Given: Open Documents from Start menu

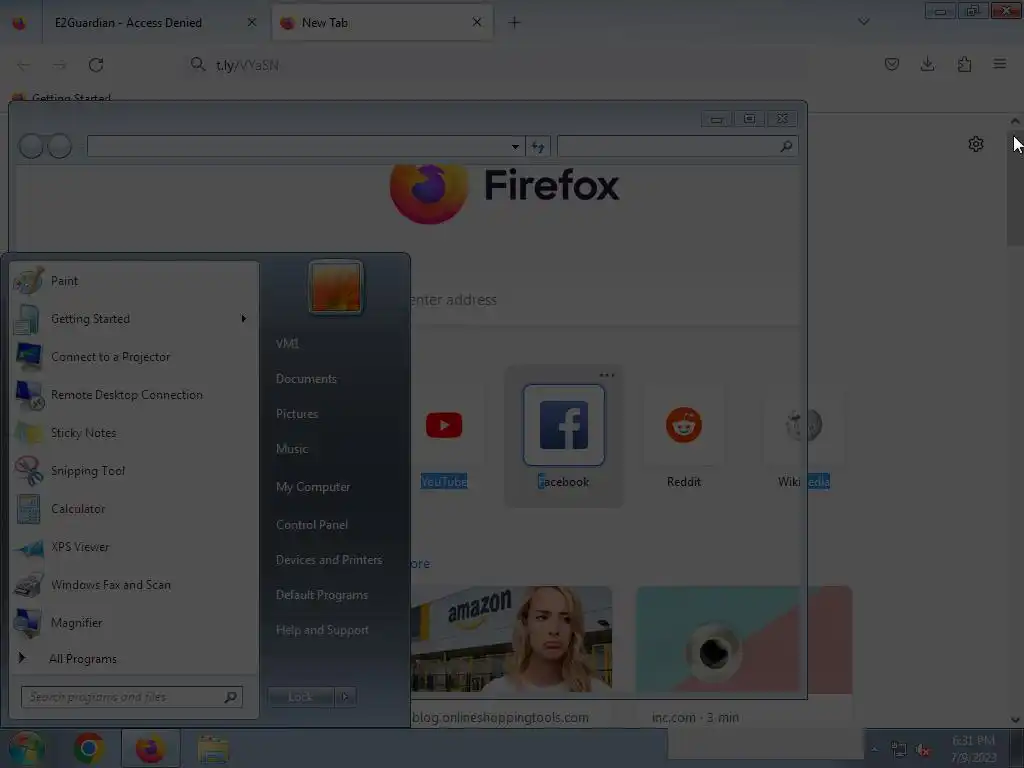Looking at the screenshot, I should tap(306, 379).
